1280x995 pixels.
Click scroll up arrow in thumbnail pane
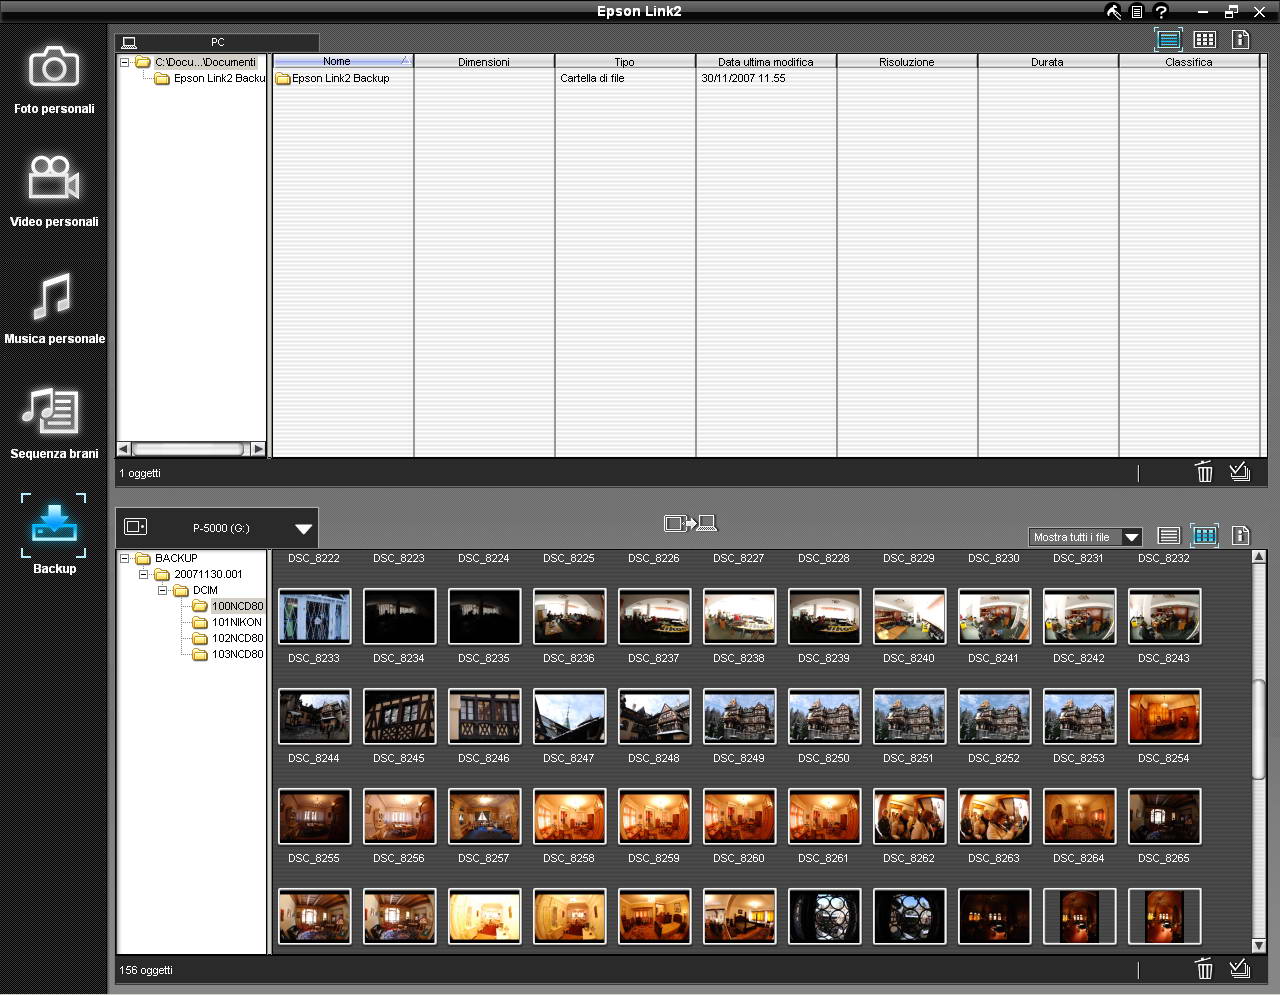click(x=1259, y=557)
